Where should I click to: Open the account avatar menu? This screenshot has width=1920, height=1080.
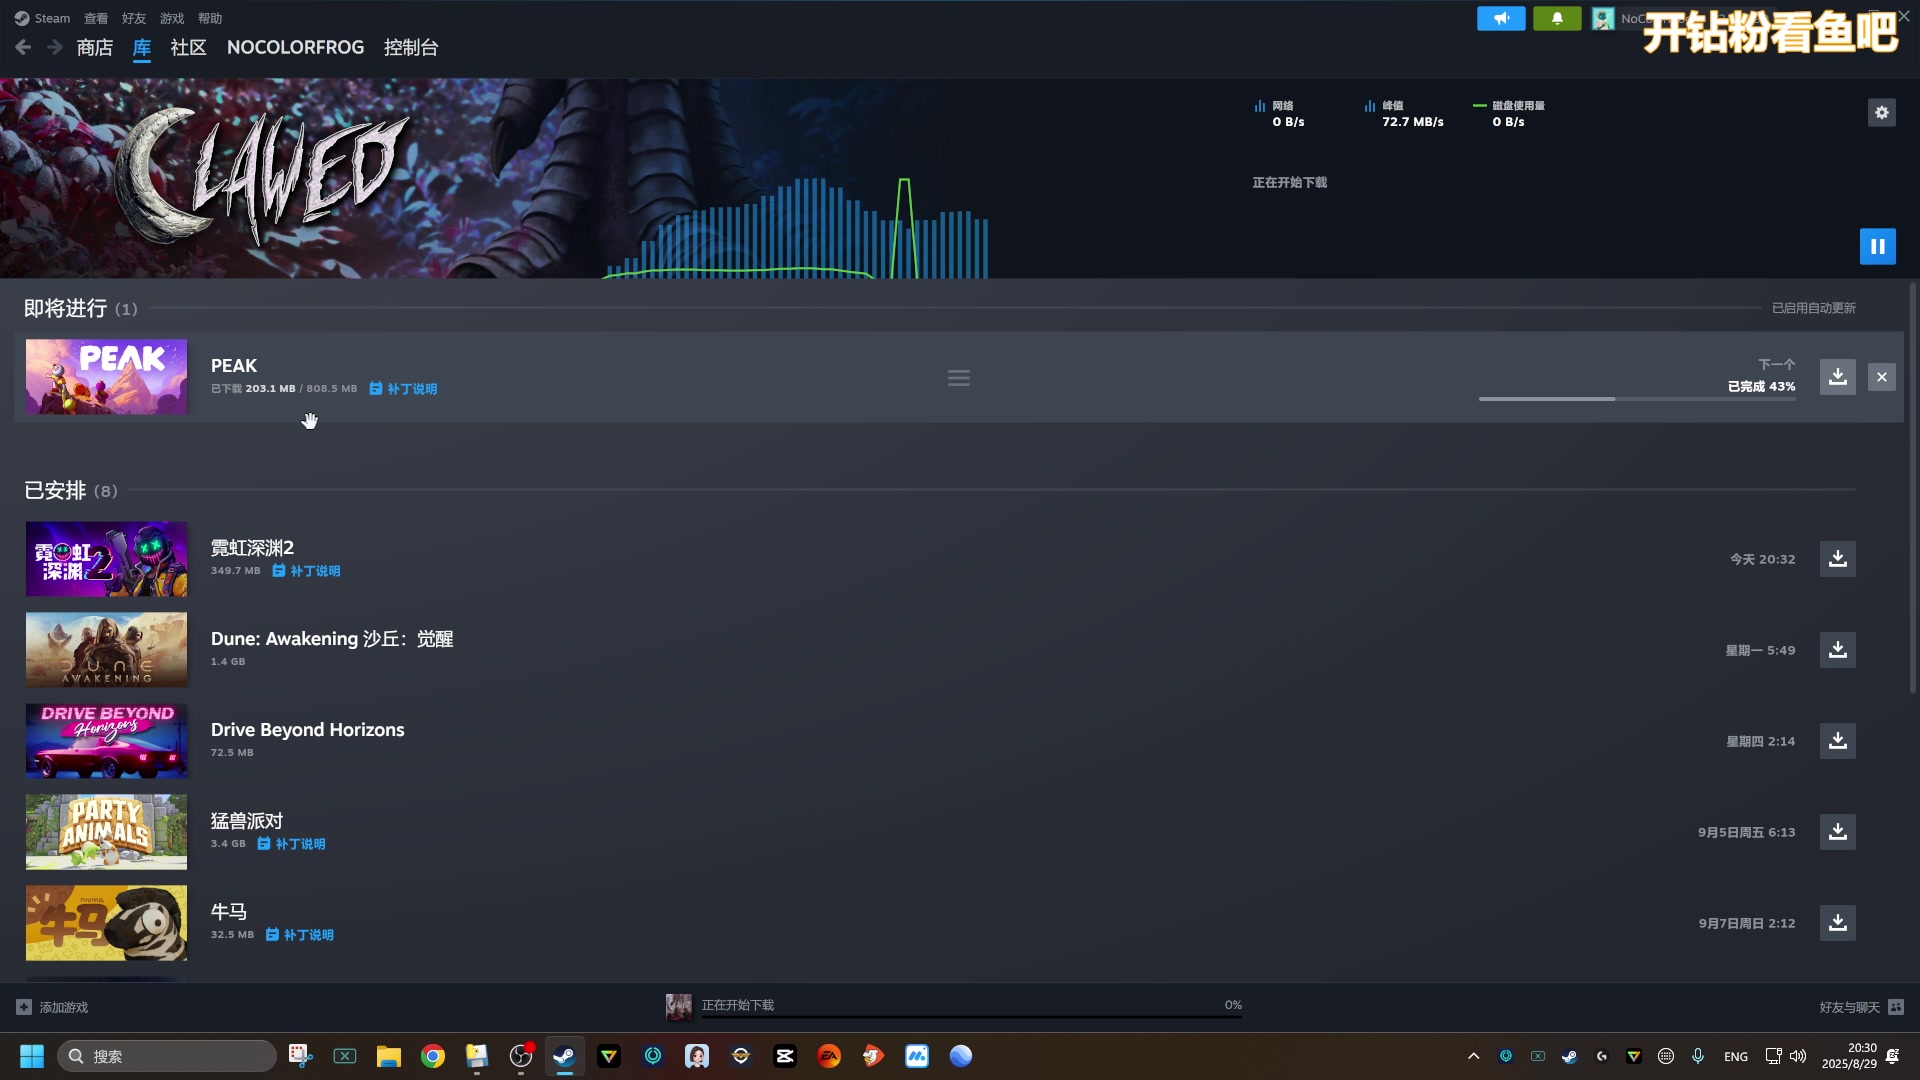point(1603,18)
